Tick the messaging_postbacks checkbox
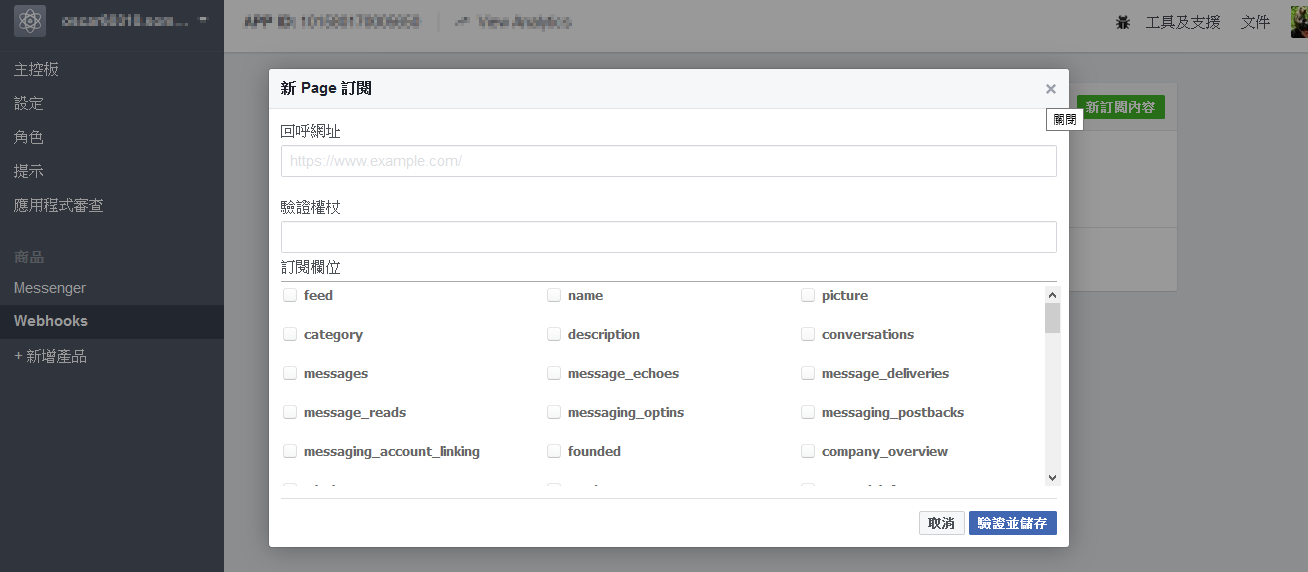This screenshot has height=572, width=1308. tap(808, 412)
